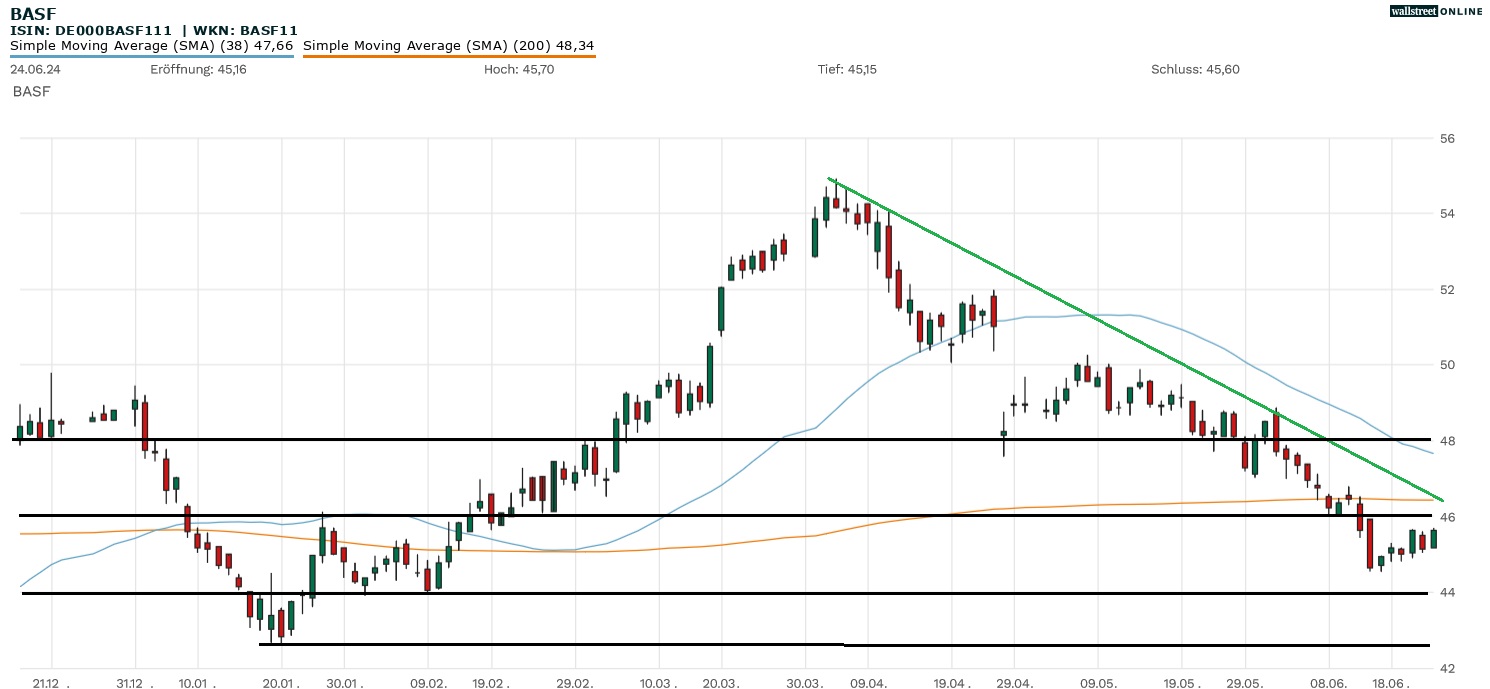Click the 18.06. date on the time axis
The height and width of the screenshot is (689, 1490).
coord(1391,682)
